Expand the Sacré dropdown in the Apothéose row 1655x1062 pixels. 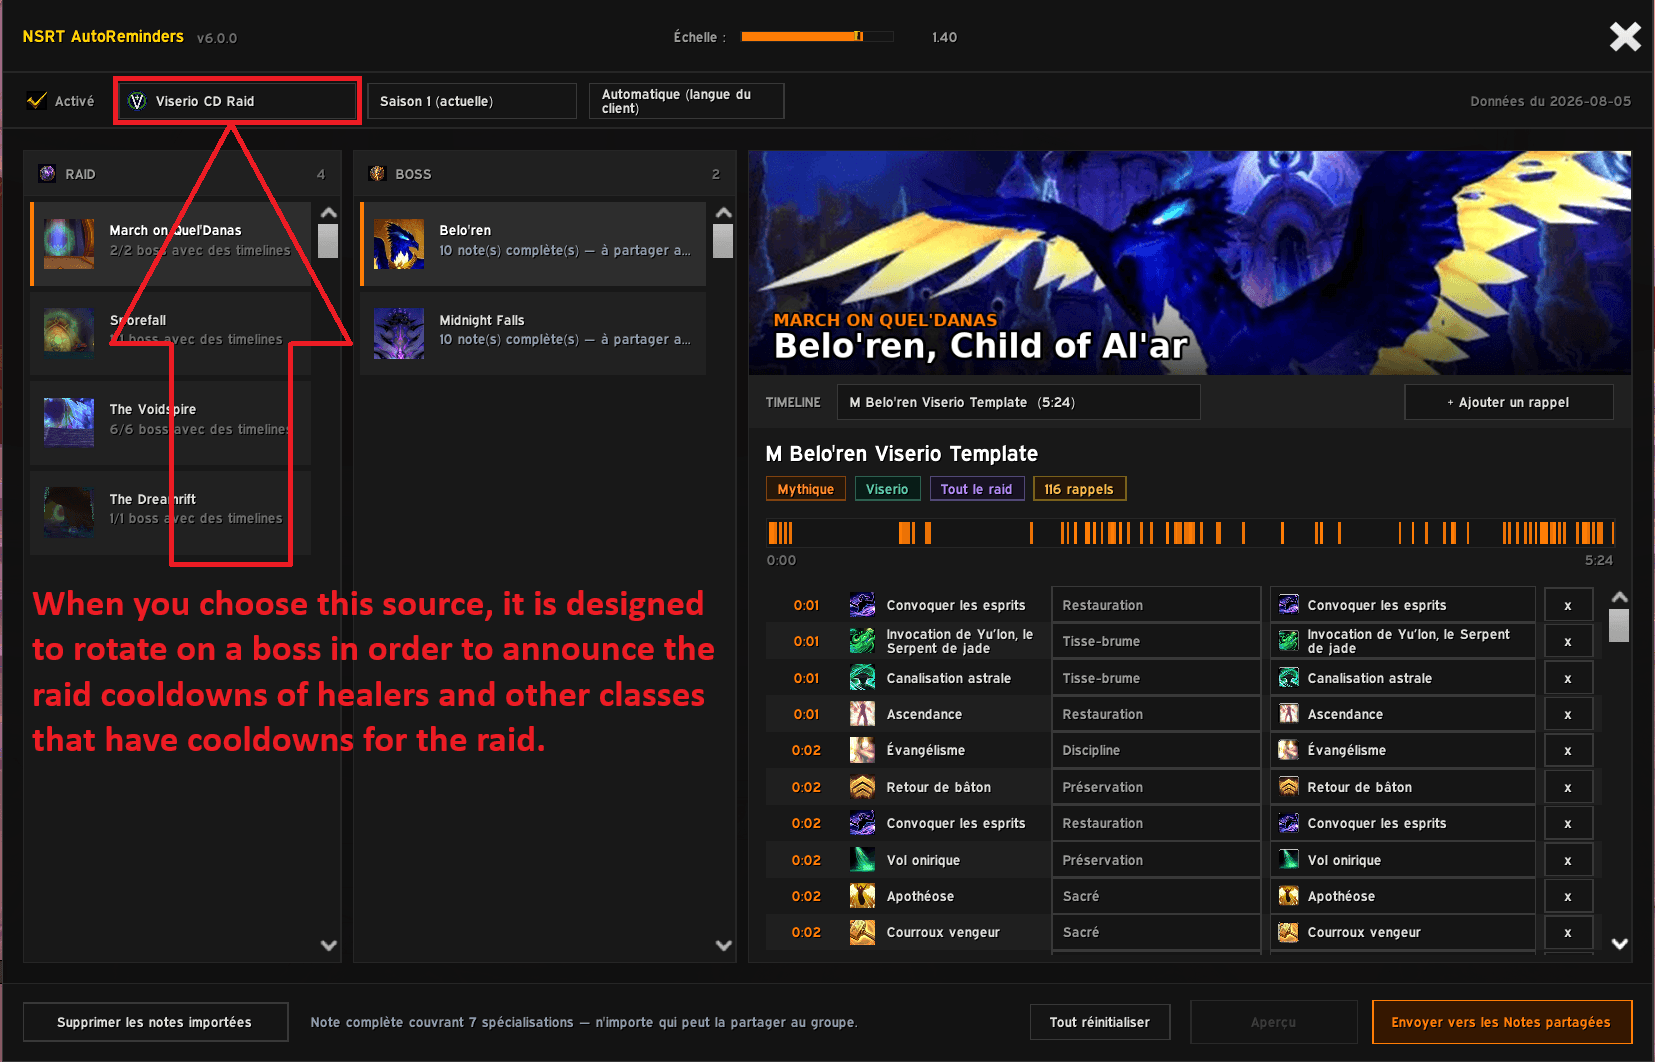click(x=1155, y=896)
